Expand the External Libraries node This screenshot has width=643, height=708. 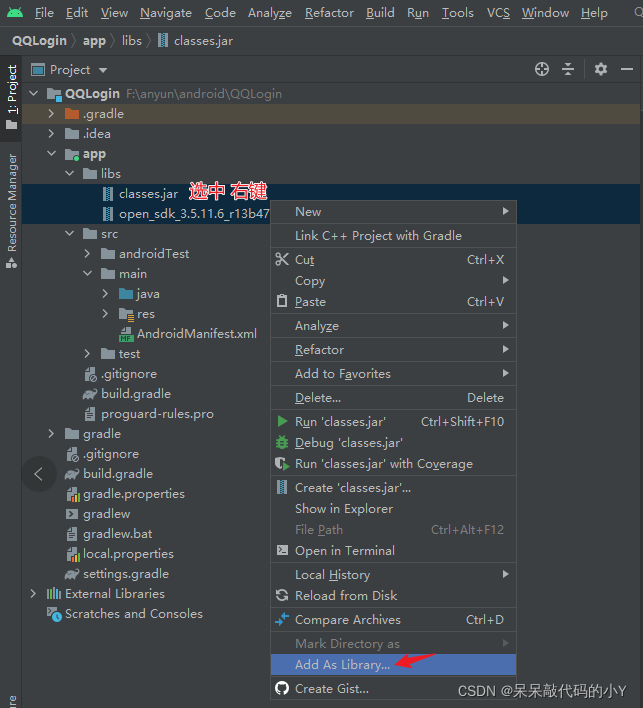[33, 593]
